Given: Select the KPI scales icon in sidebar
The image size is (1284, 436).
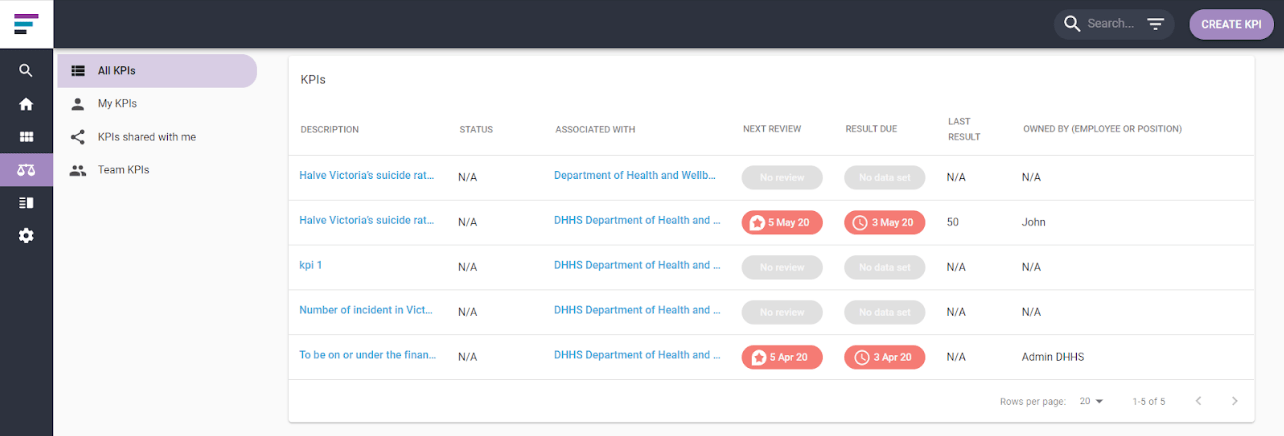Looking at the screenshot, I should pos(26,170).
